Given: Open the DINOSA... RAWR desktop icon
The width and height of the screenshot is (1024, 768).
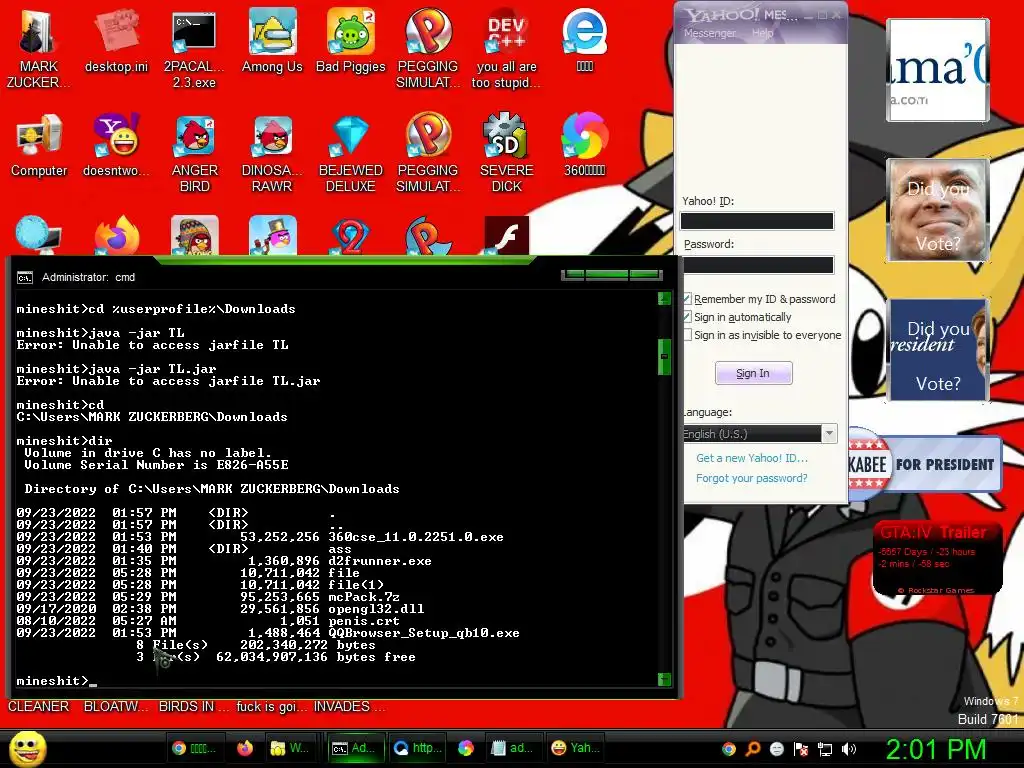Looking at the screenshot, I should (272, 153).
